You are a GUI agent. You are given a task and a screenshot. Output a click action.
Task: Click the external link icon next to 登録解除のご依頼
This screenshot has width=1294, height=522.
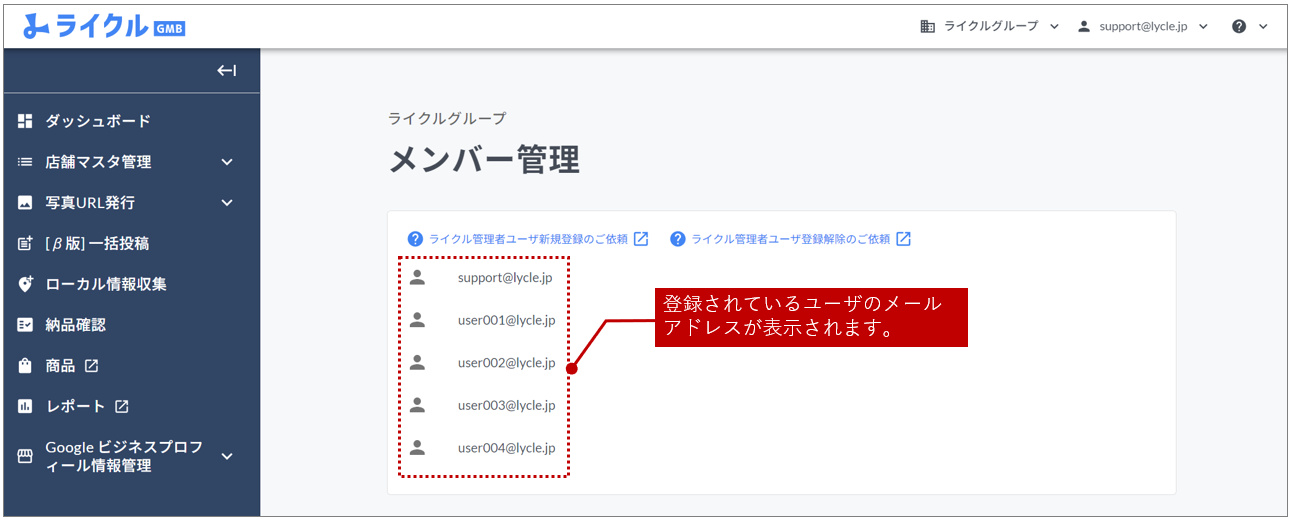903,239
